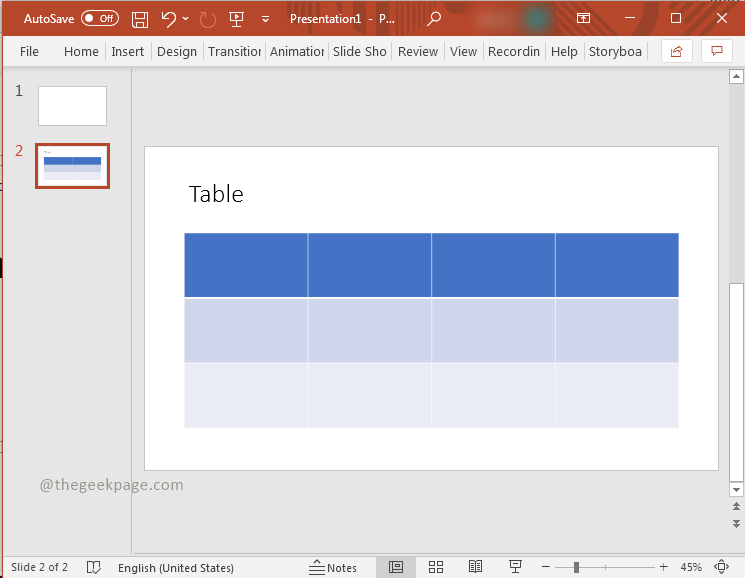Switch to the Insert tab
Screen dimensions: 745x578
(x=127, y=51)
